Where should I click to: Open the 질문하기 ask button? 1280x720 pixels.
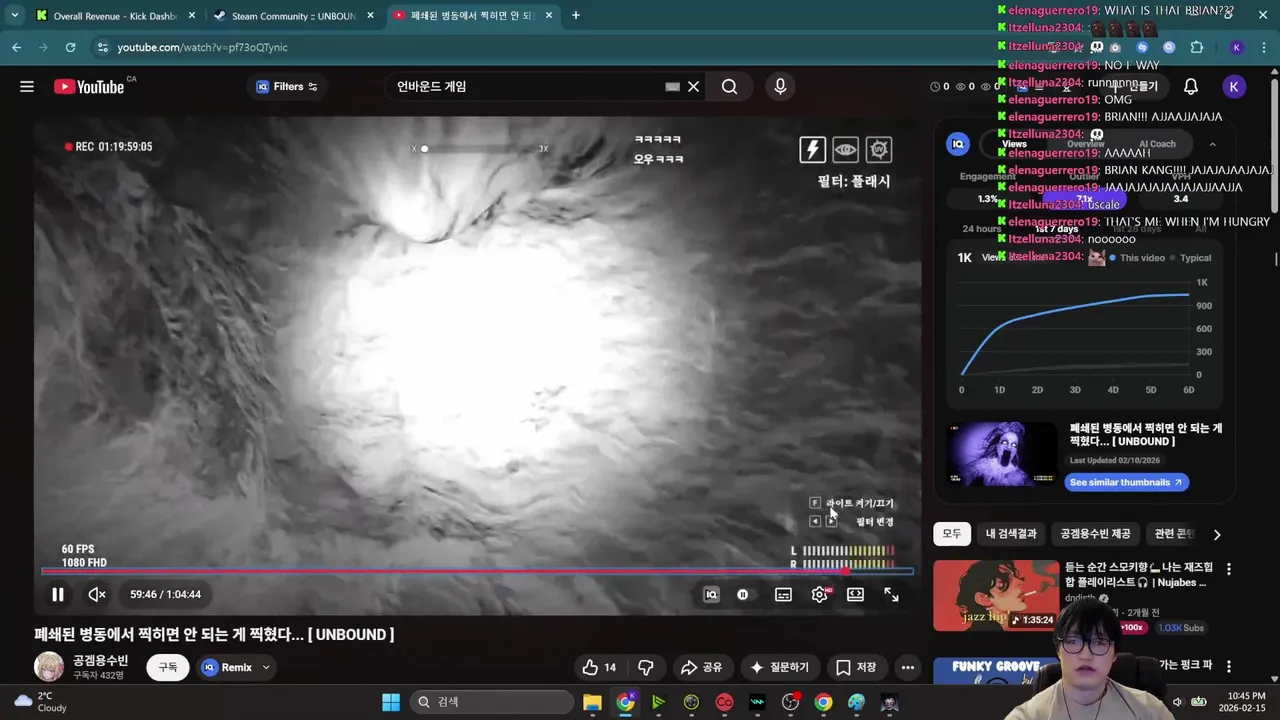pos(779,667)
